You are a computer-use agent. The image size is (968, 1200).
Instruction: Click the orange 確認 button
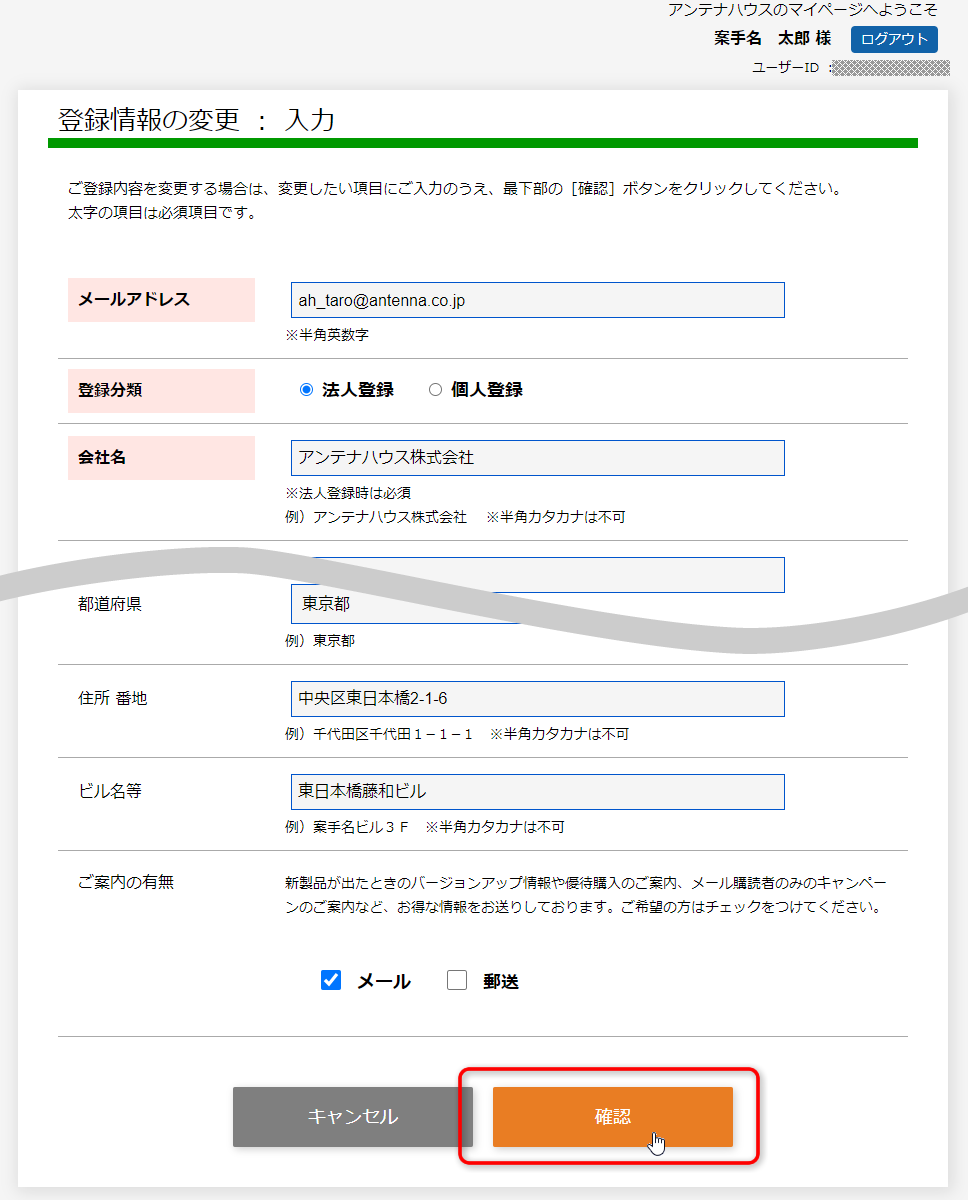(x=612, y=1117)
